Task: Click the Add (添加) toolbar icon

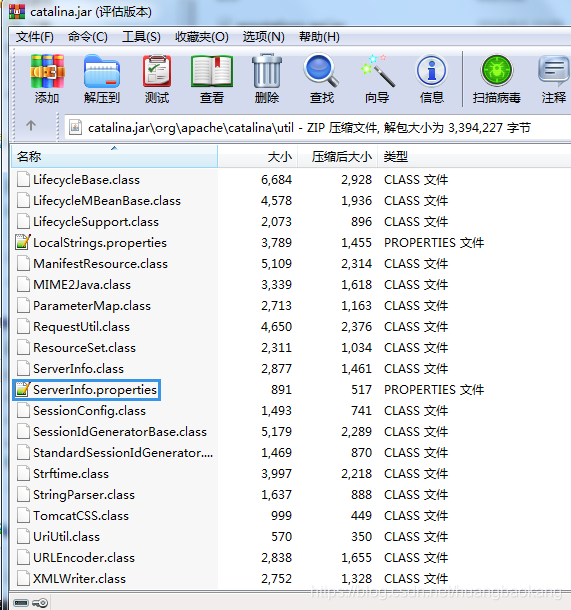Action: point(47,71)
